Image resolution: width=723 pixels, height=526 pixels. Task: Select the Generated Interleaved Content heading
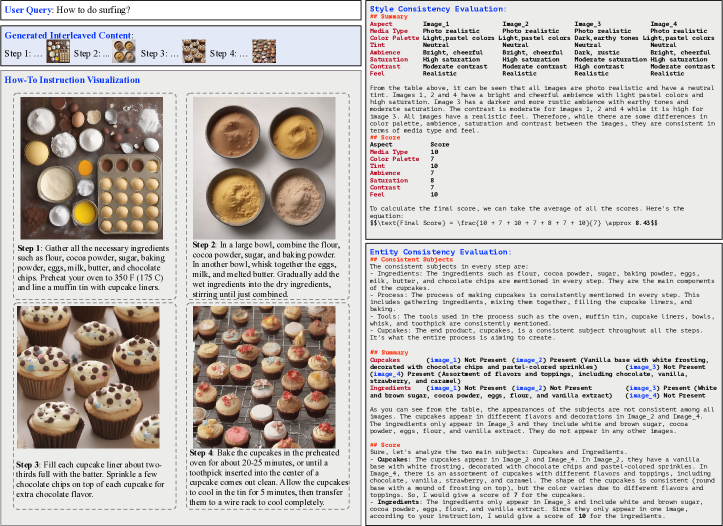pyautogui.click(x=68, y=33)
